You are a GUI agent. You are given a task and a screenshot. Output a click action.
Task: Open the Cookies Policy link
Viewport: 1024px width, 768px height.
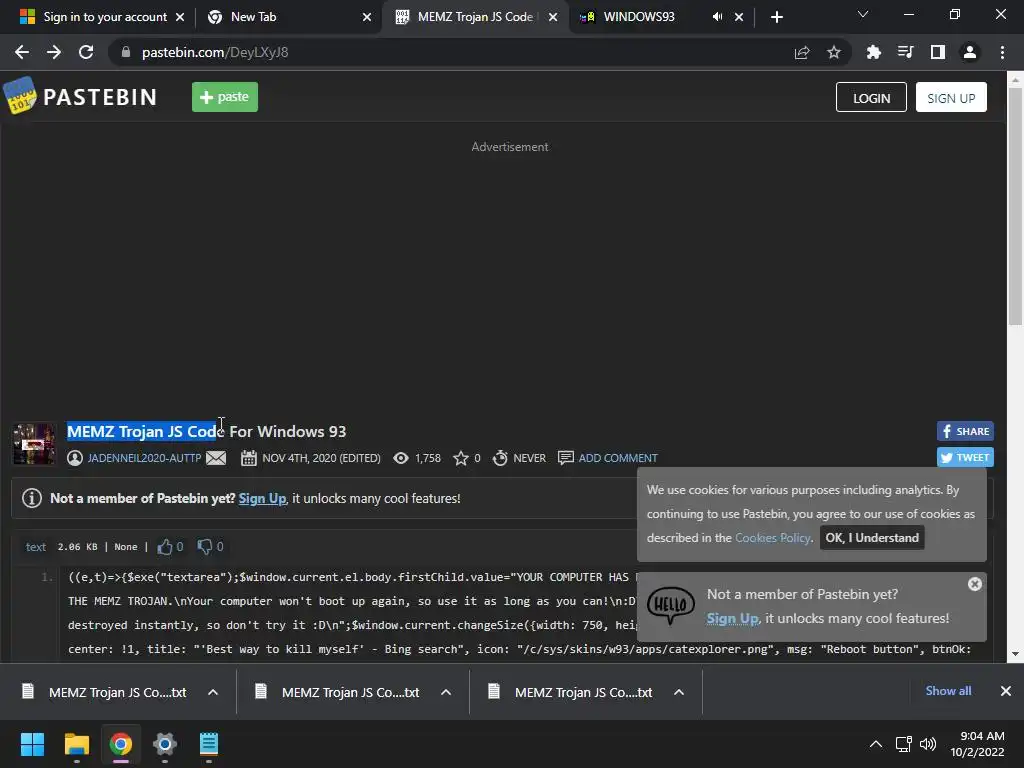773,537
